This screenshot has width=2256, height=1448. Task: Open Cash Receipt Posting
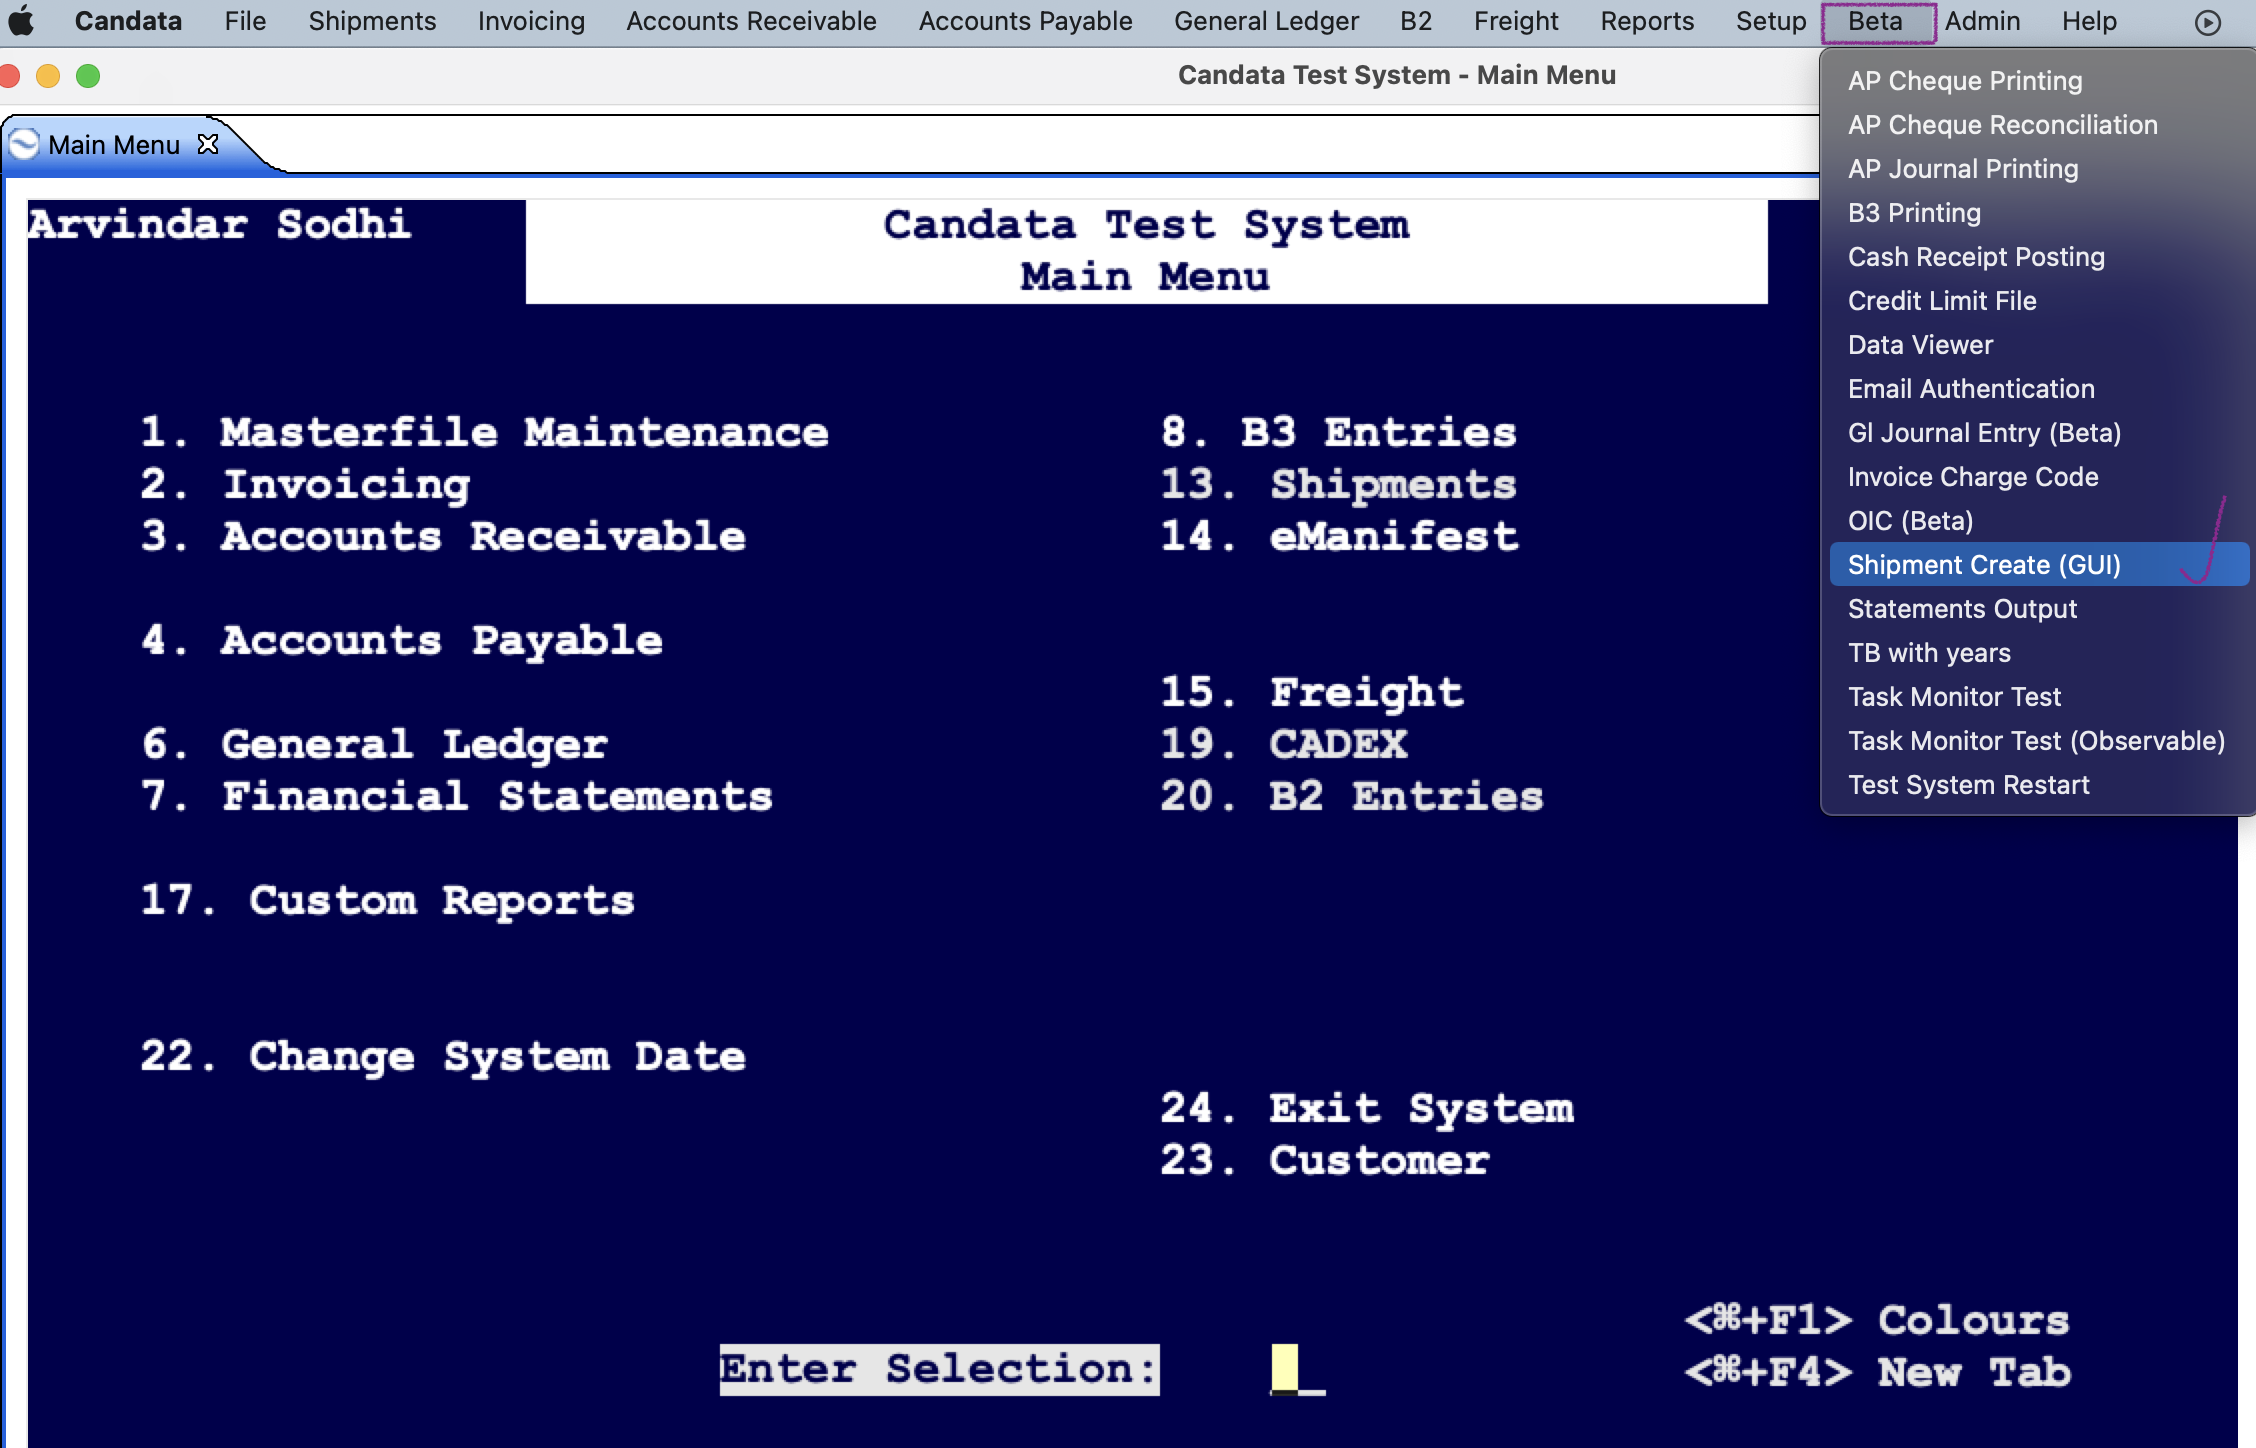click(2039, 257)
